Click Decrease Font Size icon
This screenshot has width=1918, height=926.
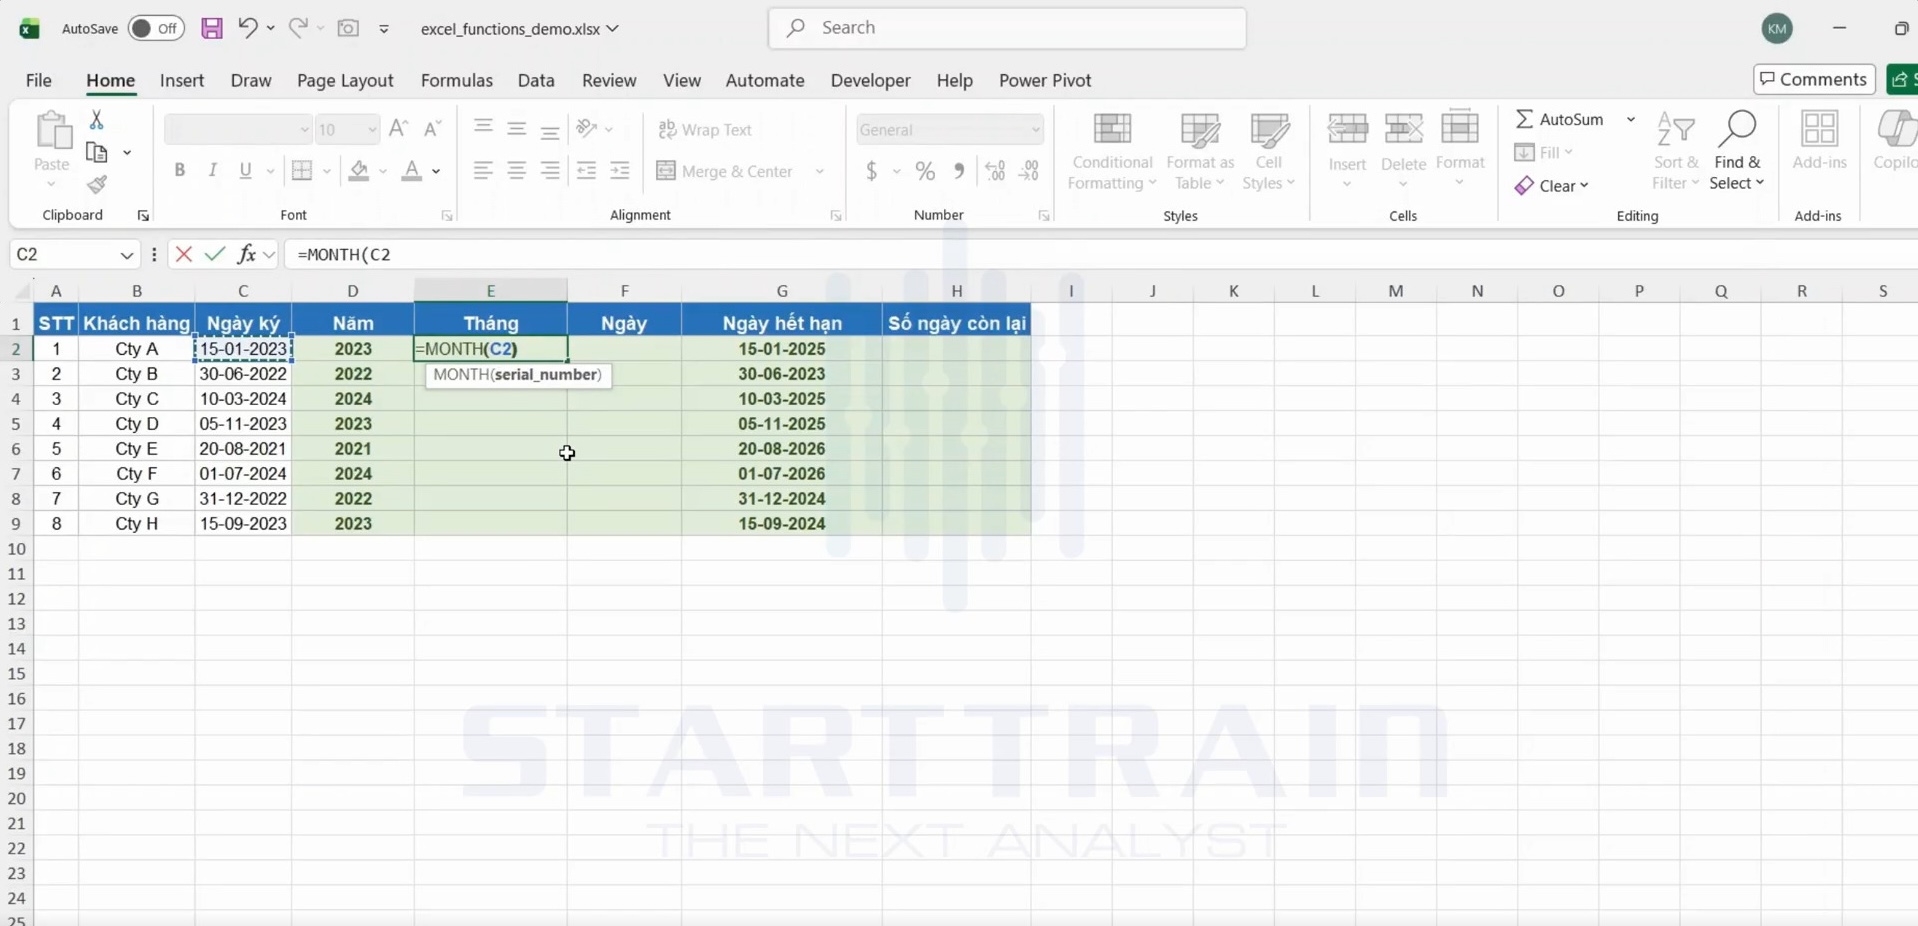point(432,129)
